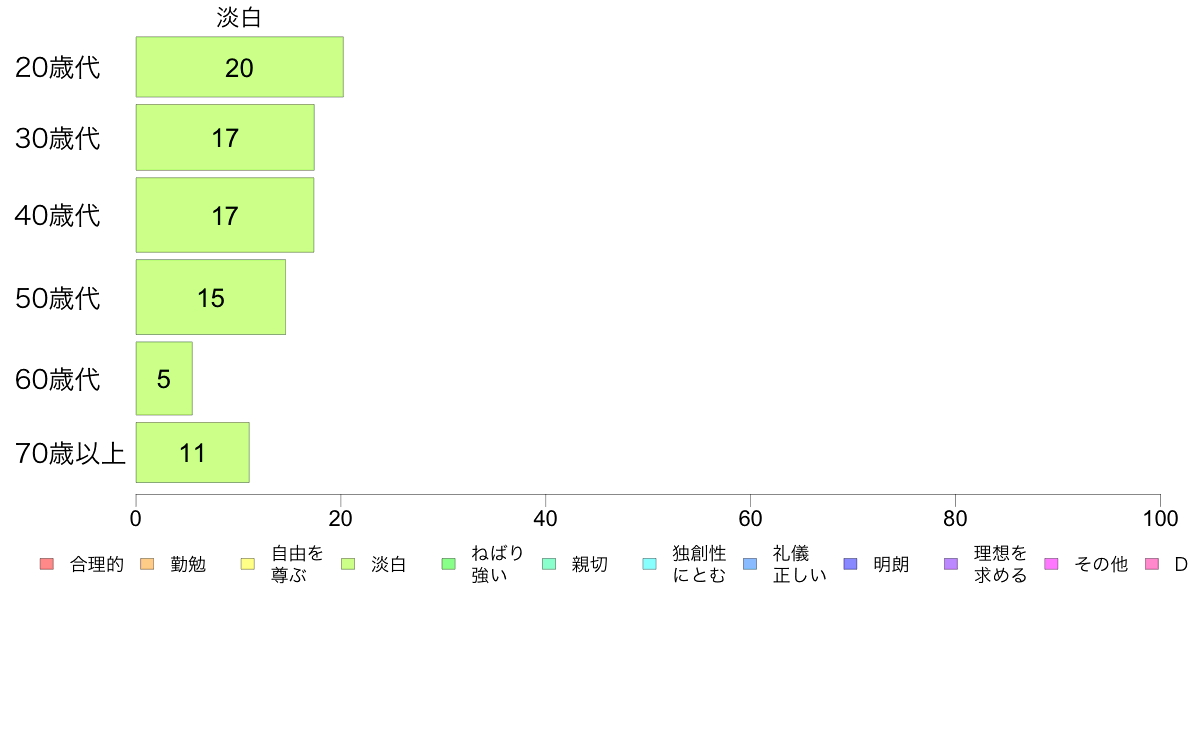
Task: Select the 70歳以上 bar showing 11
Action: [x=192, y=453]
